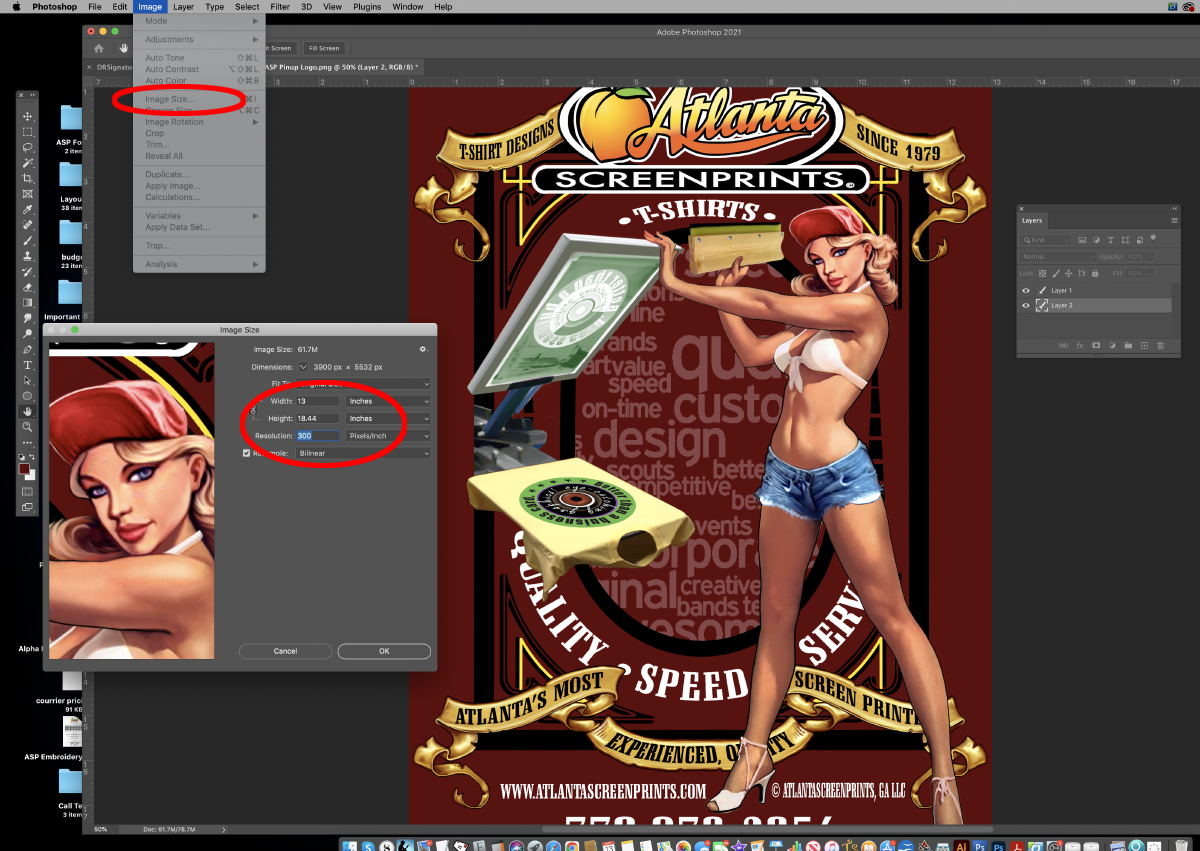1200x851 pixels.
Task: Select the Magic Wand tool
Action: (28, 163)
